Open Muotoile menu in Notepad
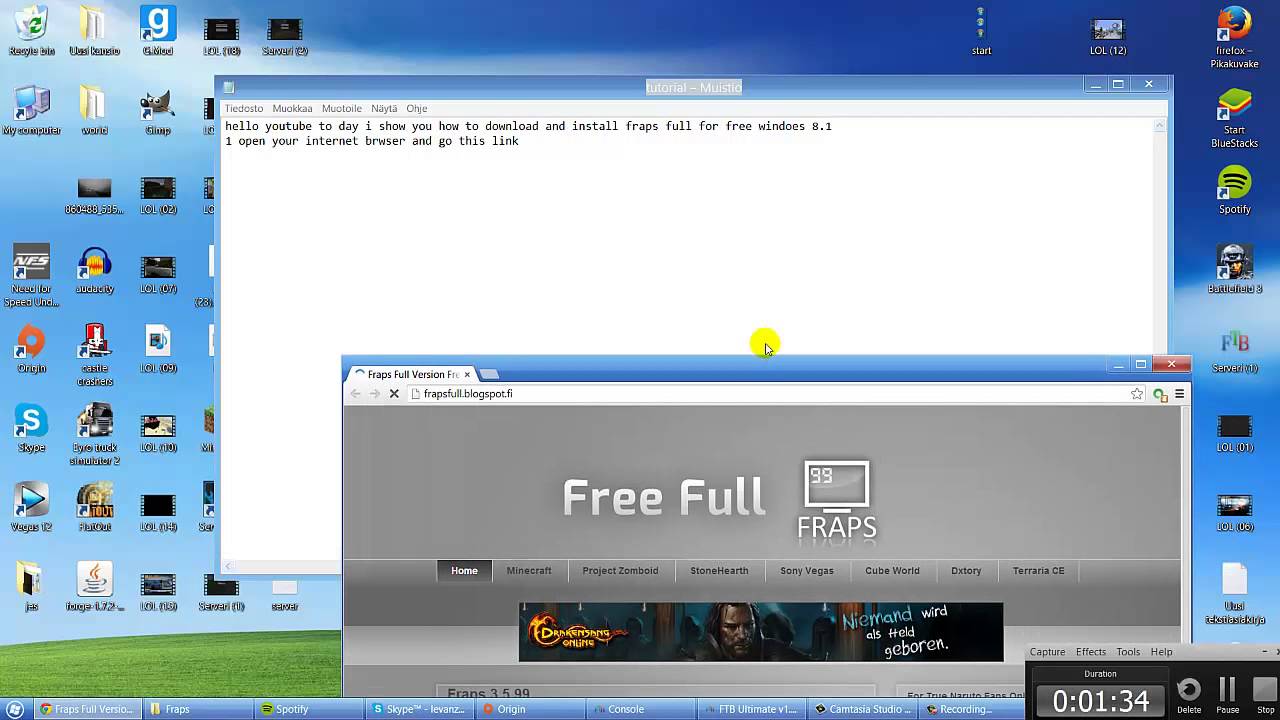1280x720 pixels. coord(341,108)
